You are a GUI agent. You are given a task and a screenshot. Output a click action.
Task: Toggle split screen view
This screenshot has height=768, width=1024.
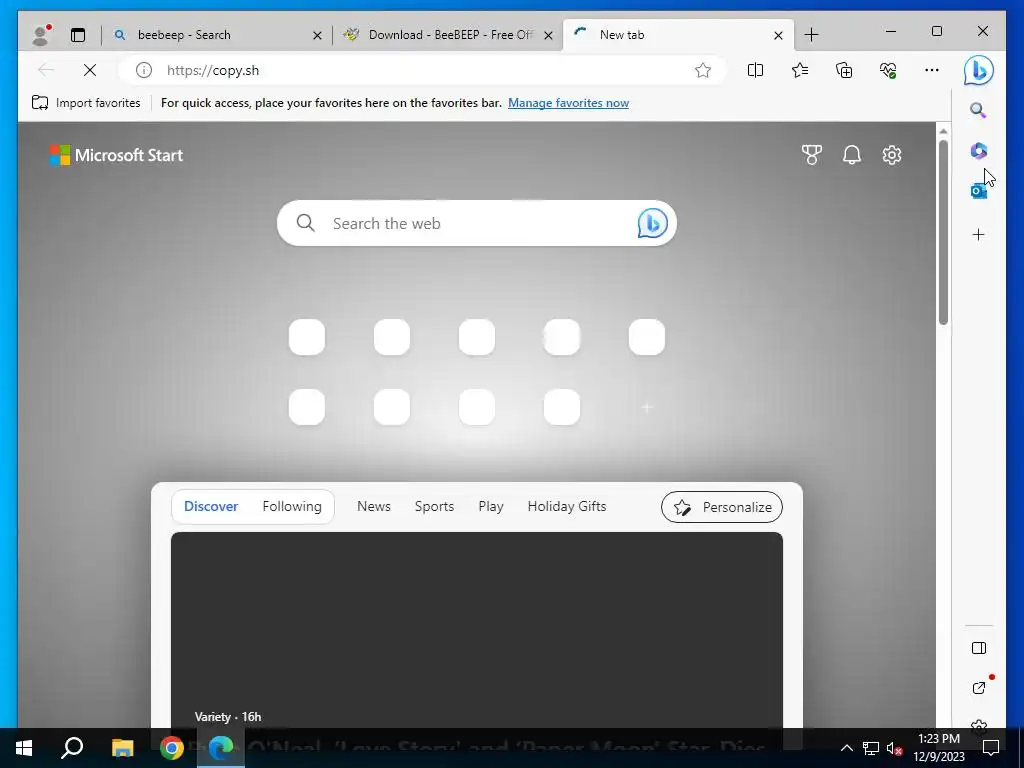(x=756, y=70)
